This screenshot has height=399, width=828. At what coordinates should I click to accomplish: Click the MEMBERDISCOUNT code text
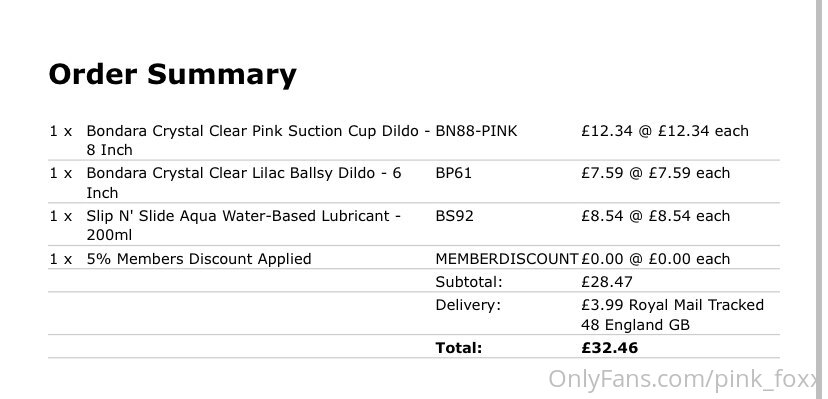[507, 259]
